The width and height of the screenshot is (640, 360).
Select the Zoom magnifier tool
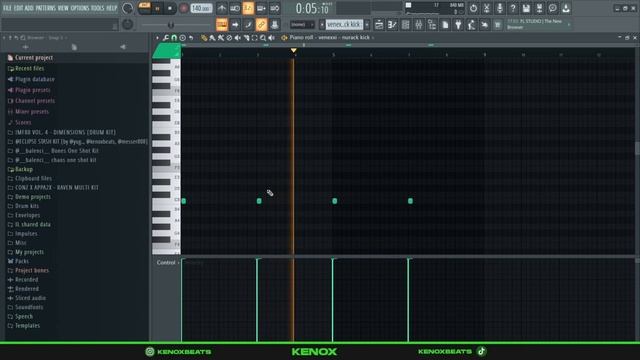point(263,38)
